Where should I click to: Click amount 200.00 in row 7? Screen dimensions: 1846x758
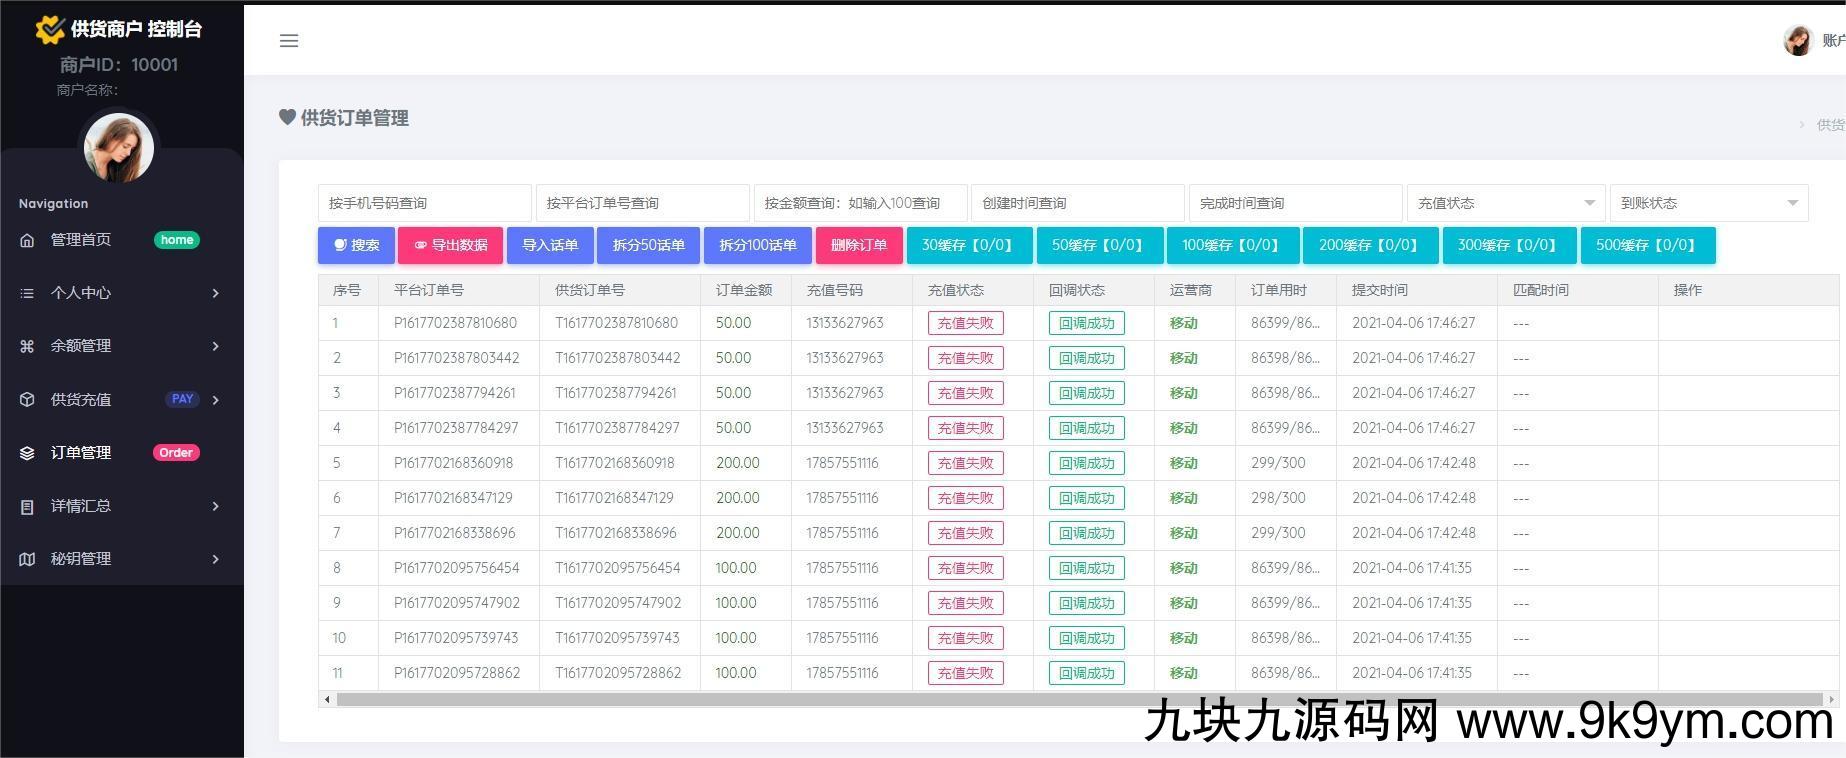point(738,533)
